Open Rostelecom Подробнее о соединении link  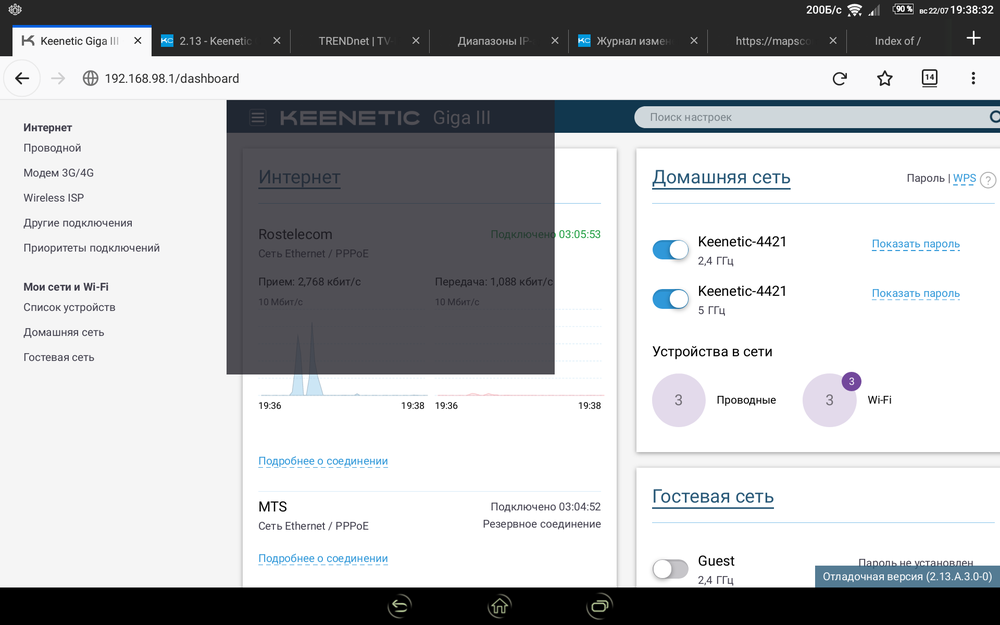pos(323,461)
